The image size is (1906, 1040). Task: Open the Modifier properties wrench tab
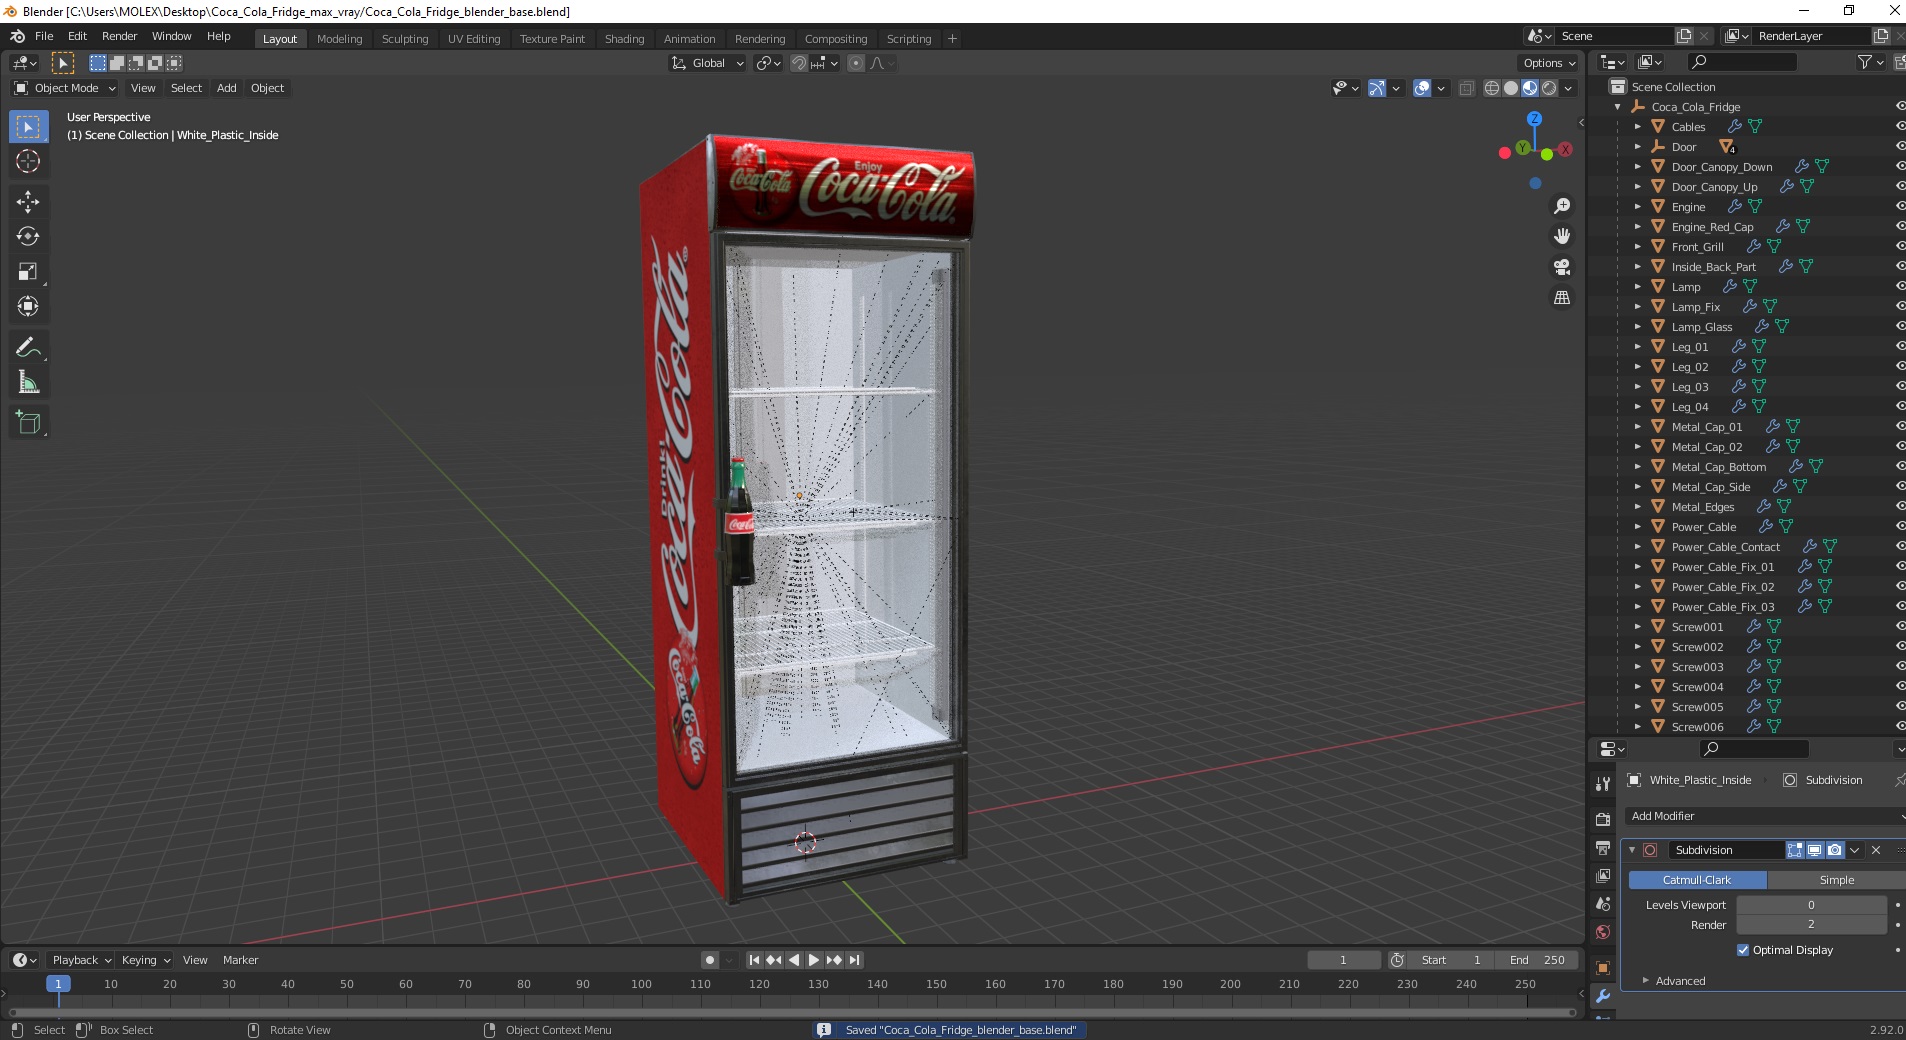[1603, 996]
